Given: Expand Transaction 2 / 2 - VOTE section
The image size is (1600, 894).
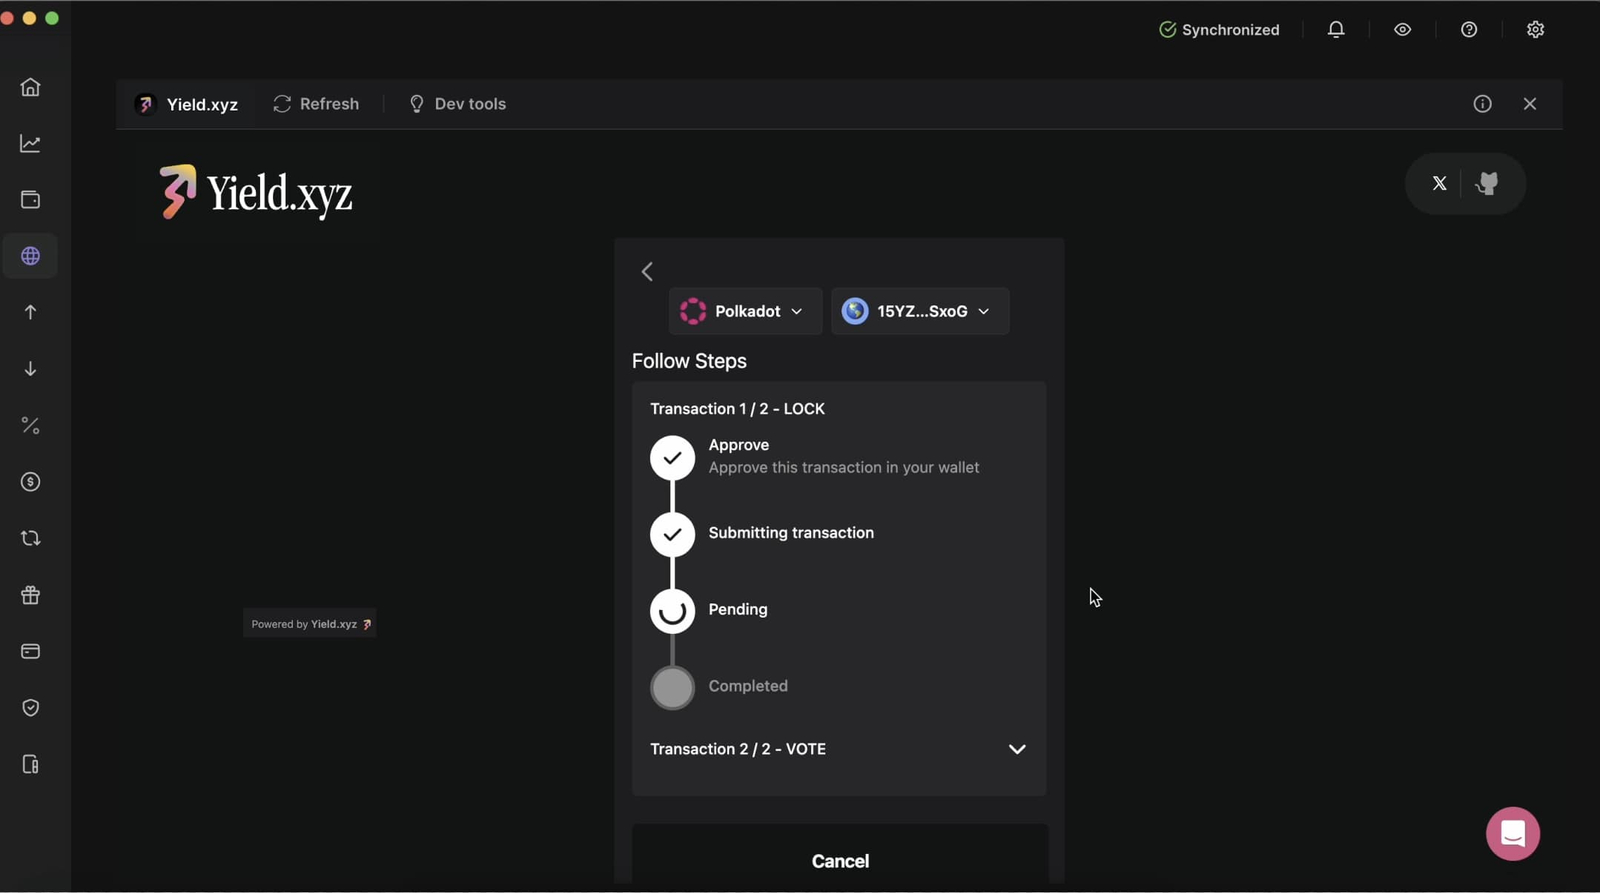Looking at the screenshot, I should coord(1016,749).
